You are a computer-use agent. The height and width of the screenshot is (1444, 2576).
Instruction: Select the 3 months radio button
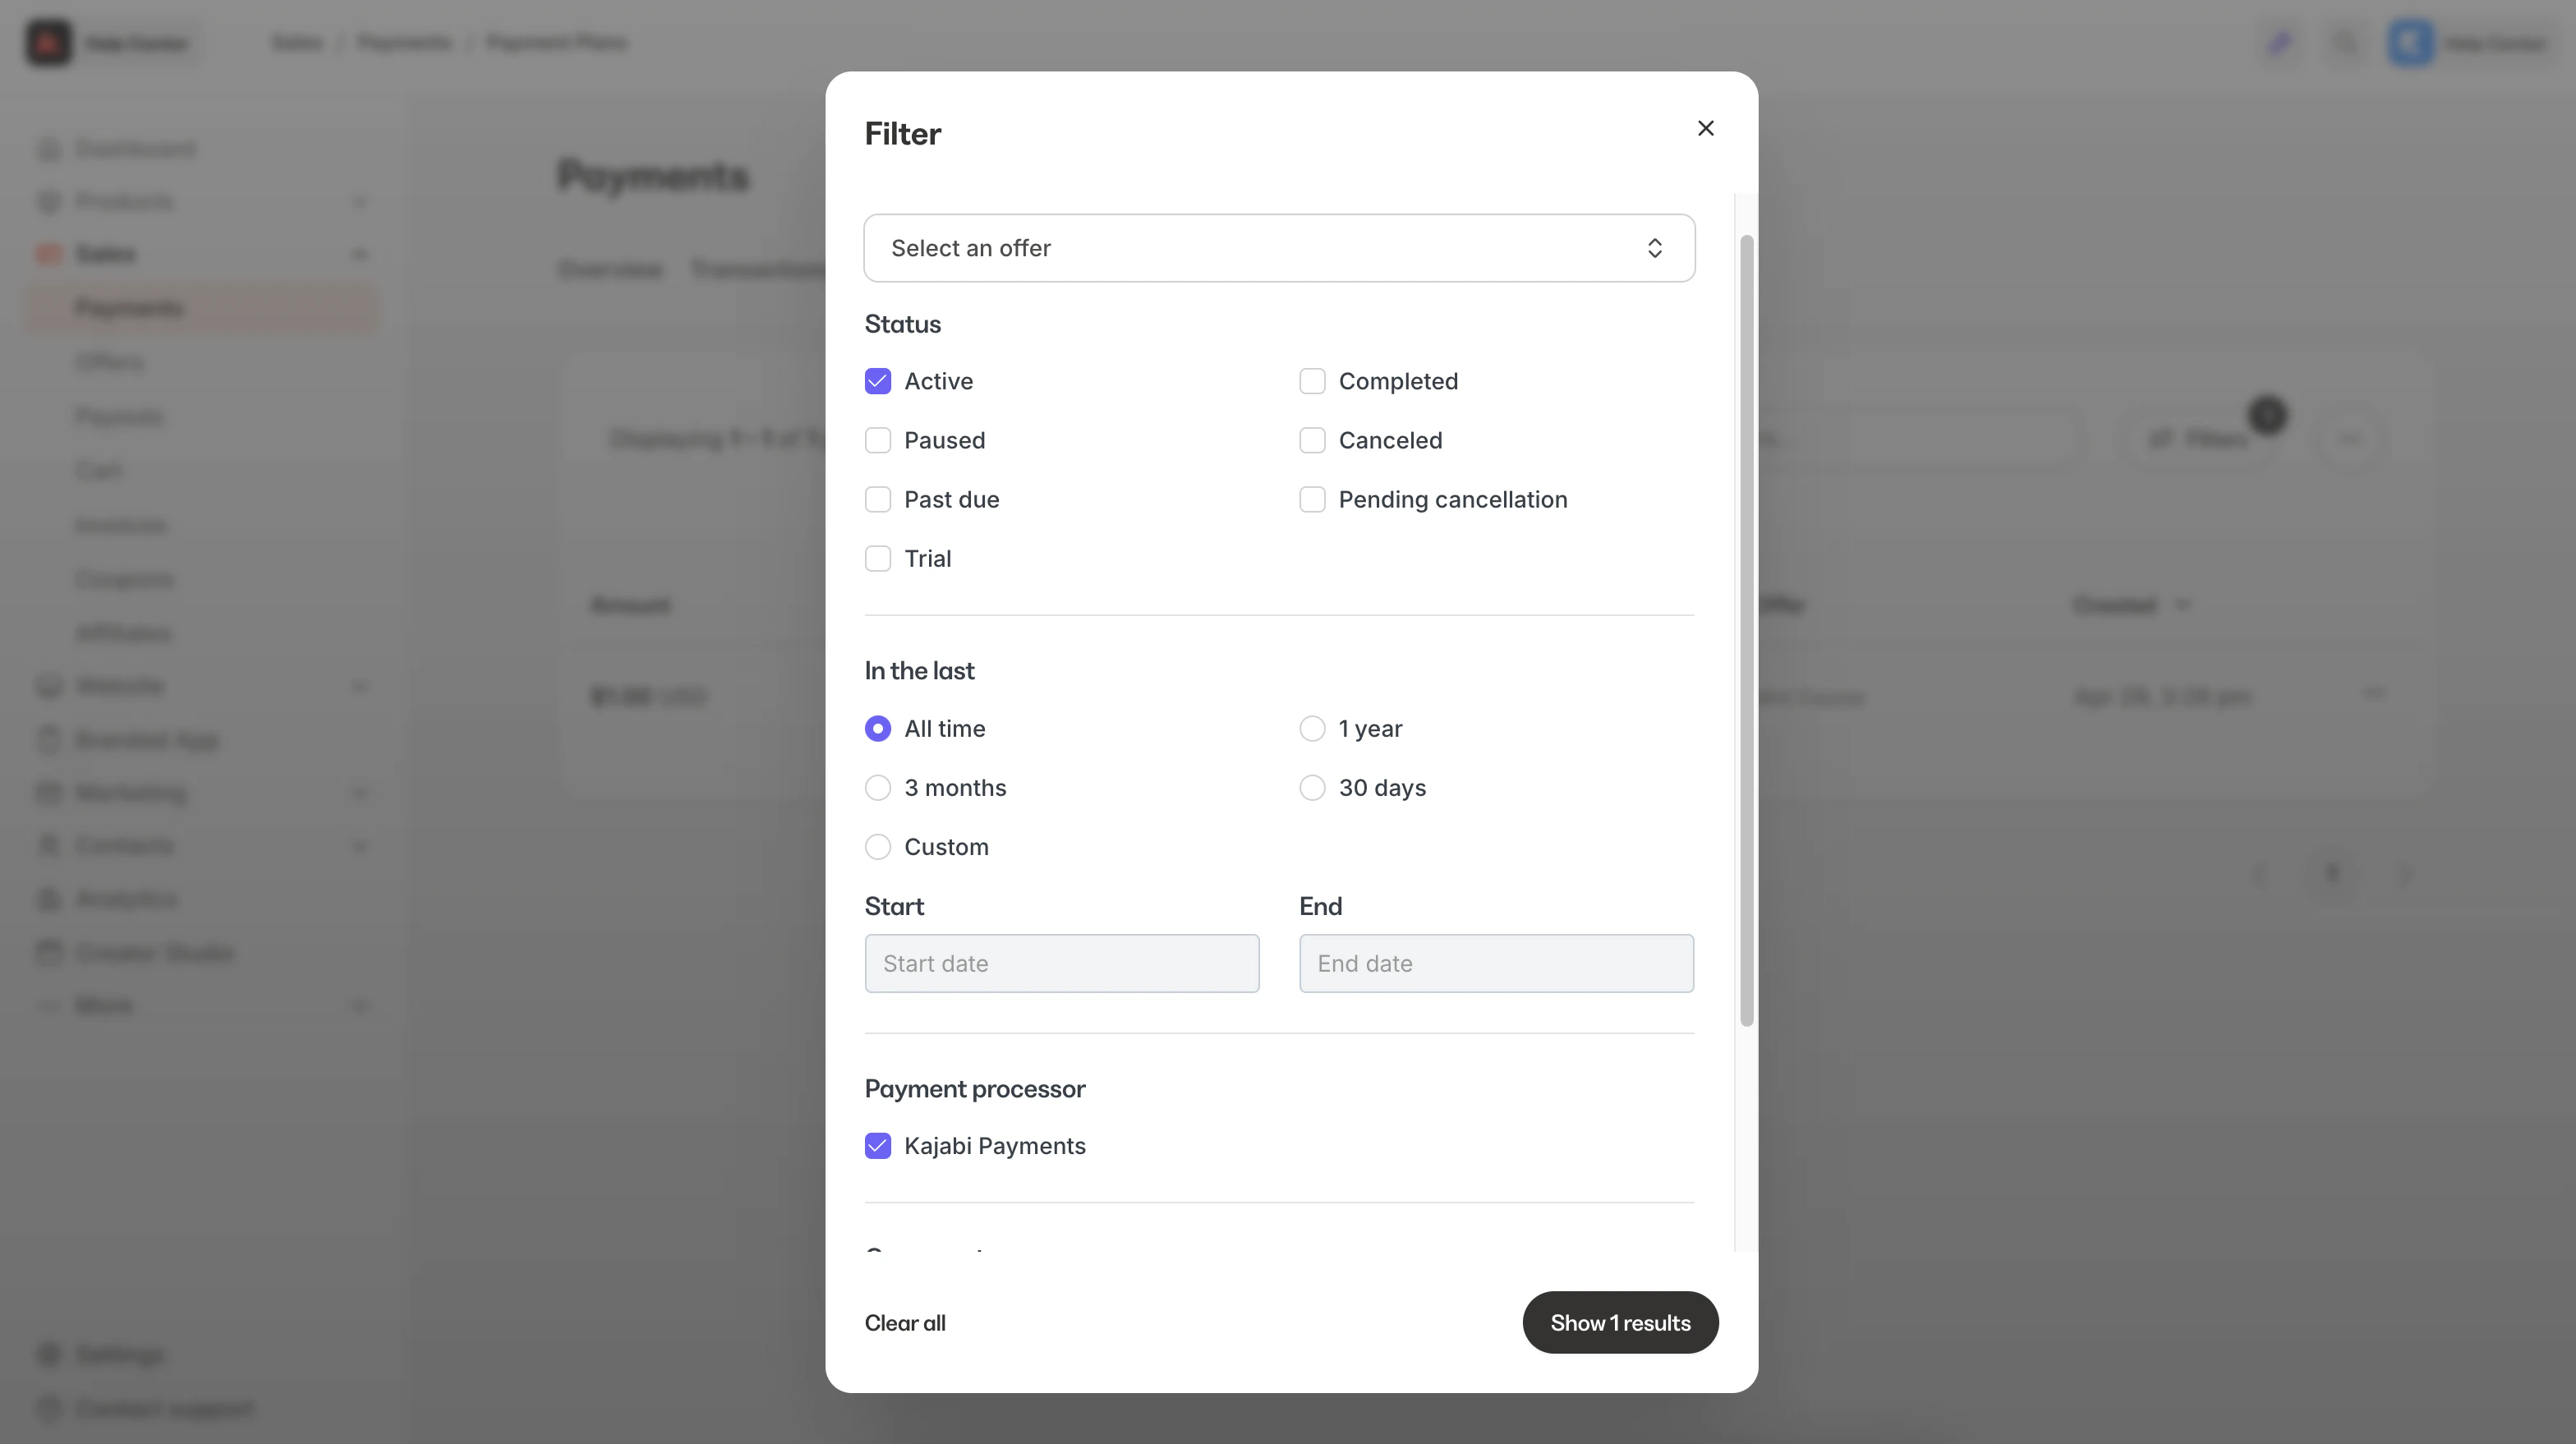[878, 787]
